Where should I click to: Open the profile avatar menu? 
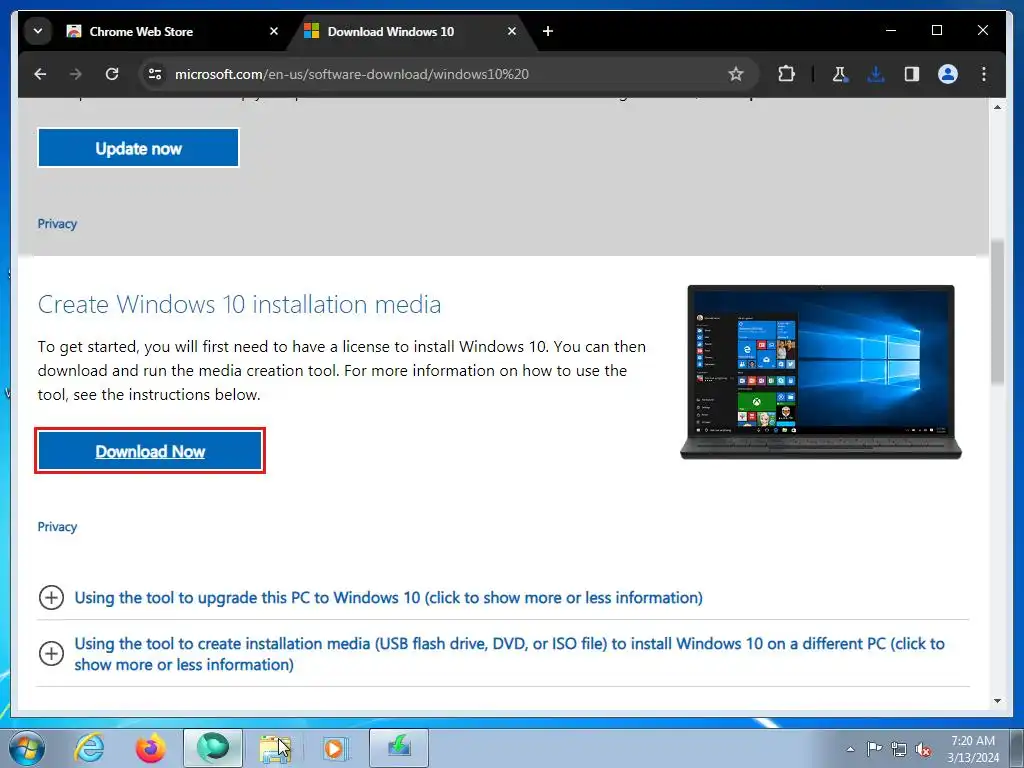click(x=948, y=74)
